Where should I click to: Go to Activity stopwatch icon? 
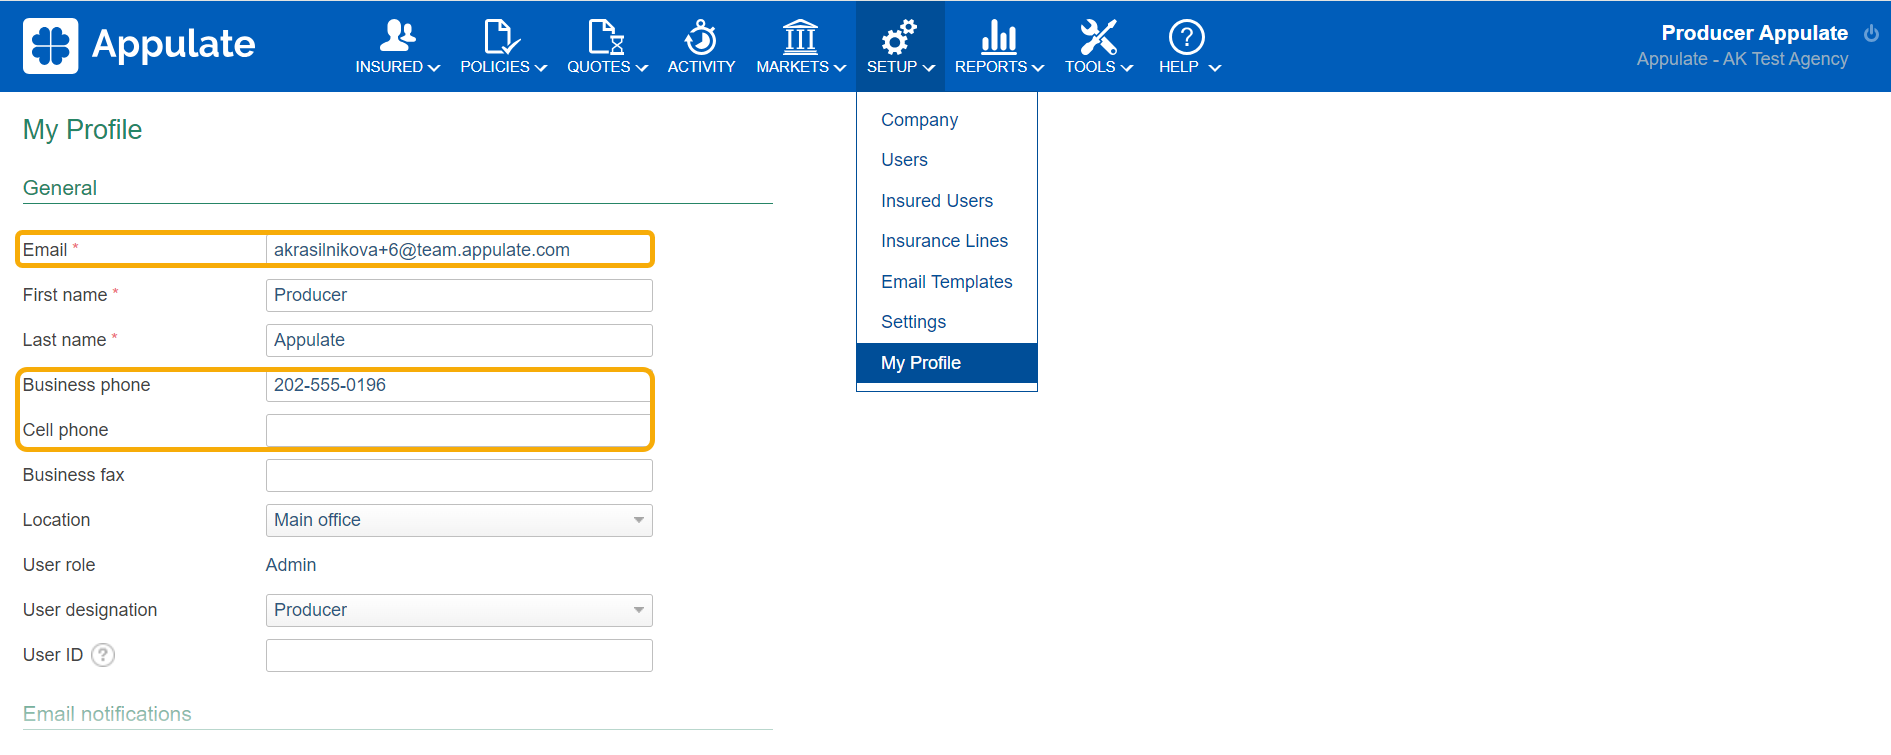click(700, 37)
